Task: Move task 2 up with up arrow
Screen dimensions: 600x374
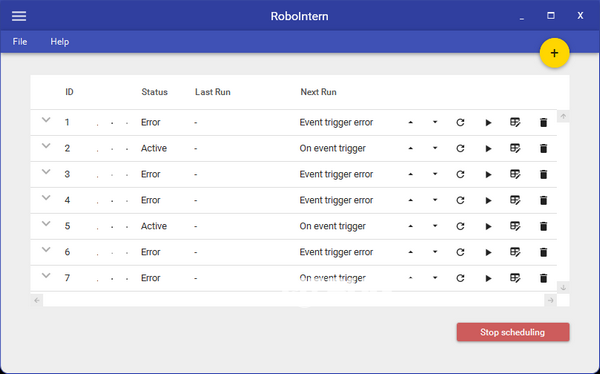Action: (411, 149)
